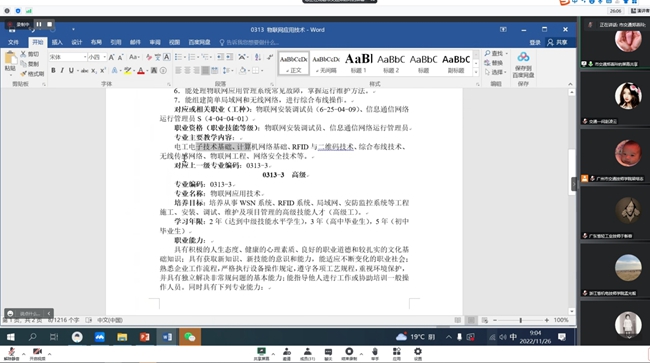Toggle Underline formatting
650x363 pixels.
(x=71, y=71)
